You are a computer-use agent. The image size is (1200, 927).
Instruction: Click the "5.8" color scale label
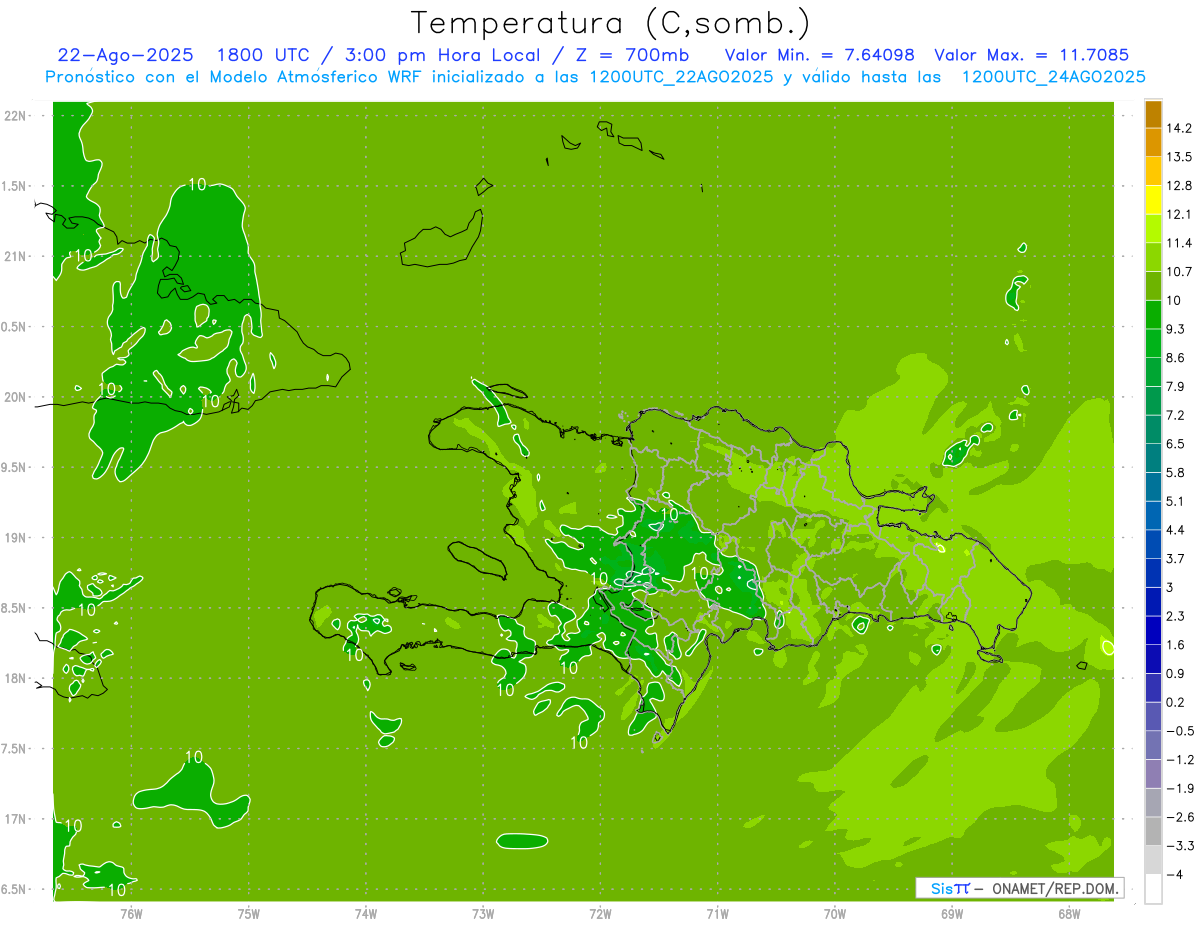tap(1176, 473)
